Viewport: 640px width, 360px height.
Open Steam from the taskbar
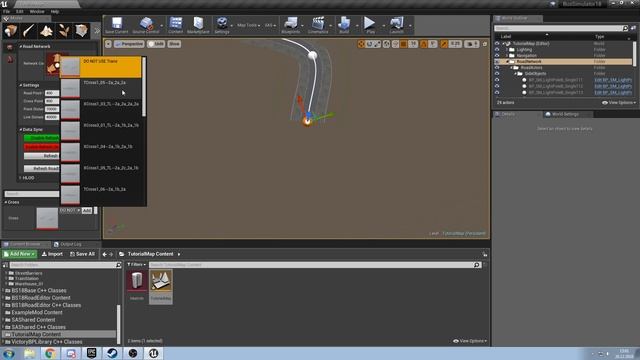click(113, 353)
